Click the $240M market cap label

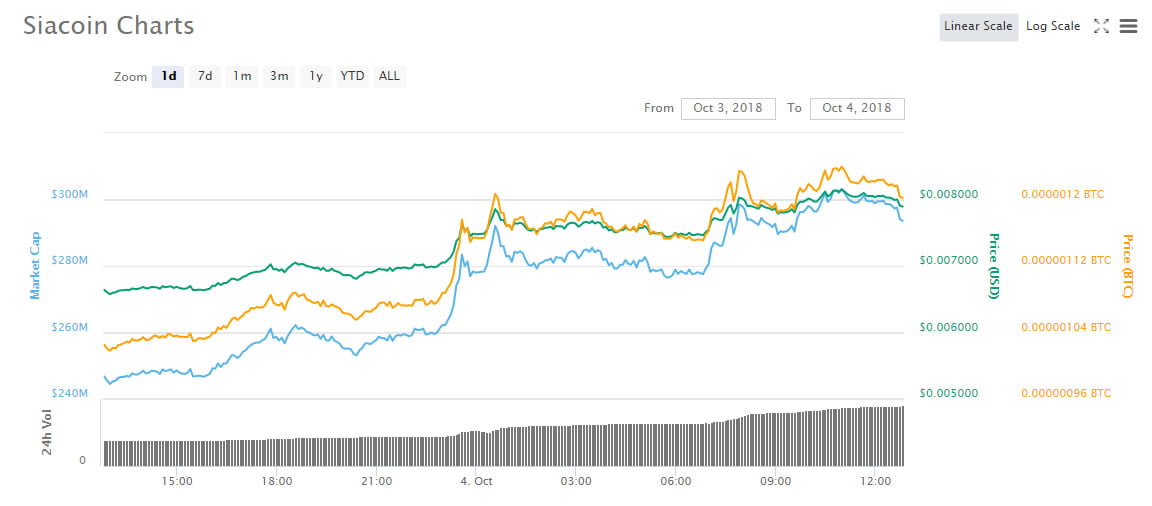(x=70, y=393)
